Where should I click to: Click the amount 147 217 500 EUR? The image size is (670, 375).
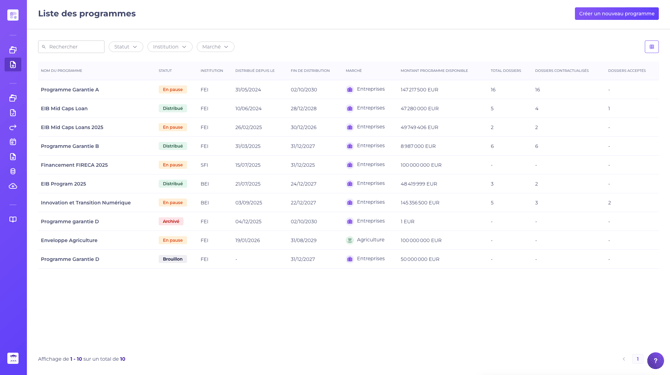click(x=419, y=90)
